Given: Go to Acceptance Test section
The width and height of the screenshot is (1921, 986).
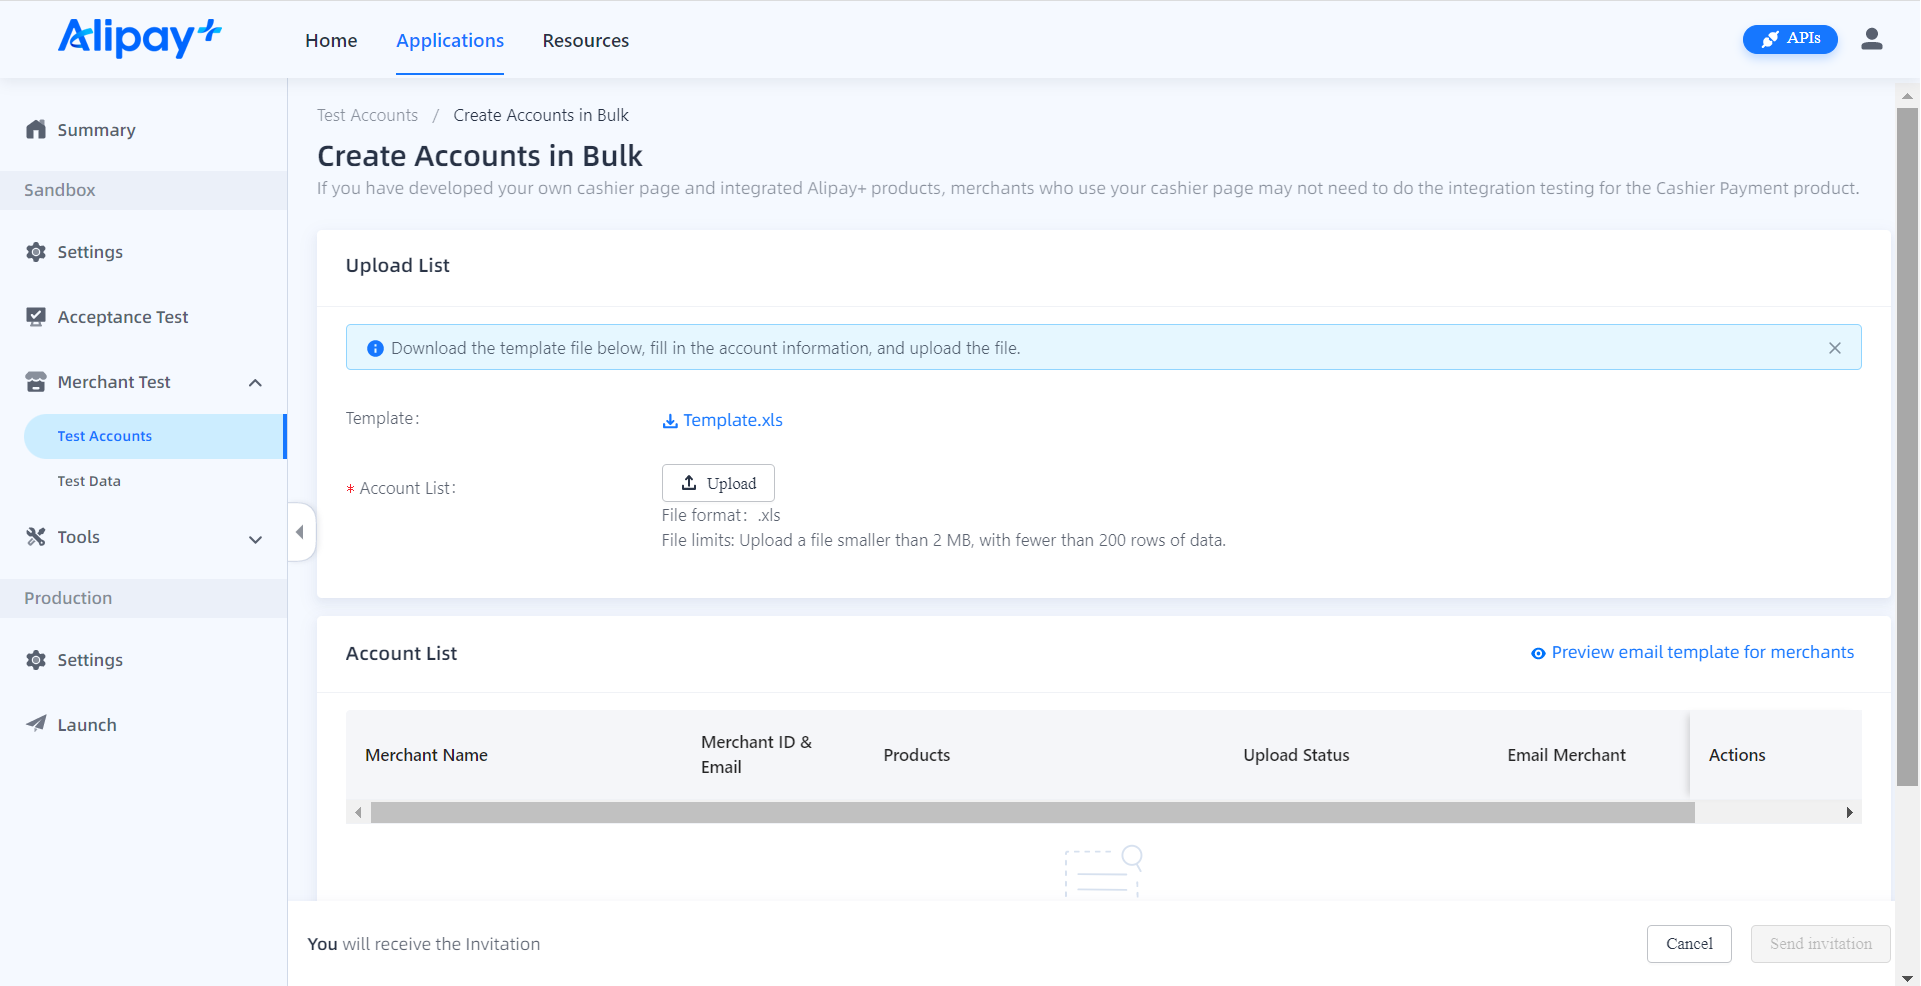Looking at the screenshot, I should [122, 317].
